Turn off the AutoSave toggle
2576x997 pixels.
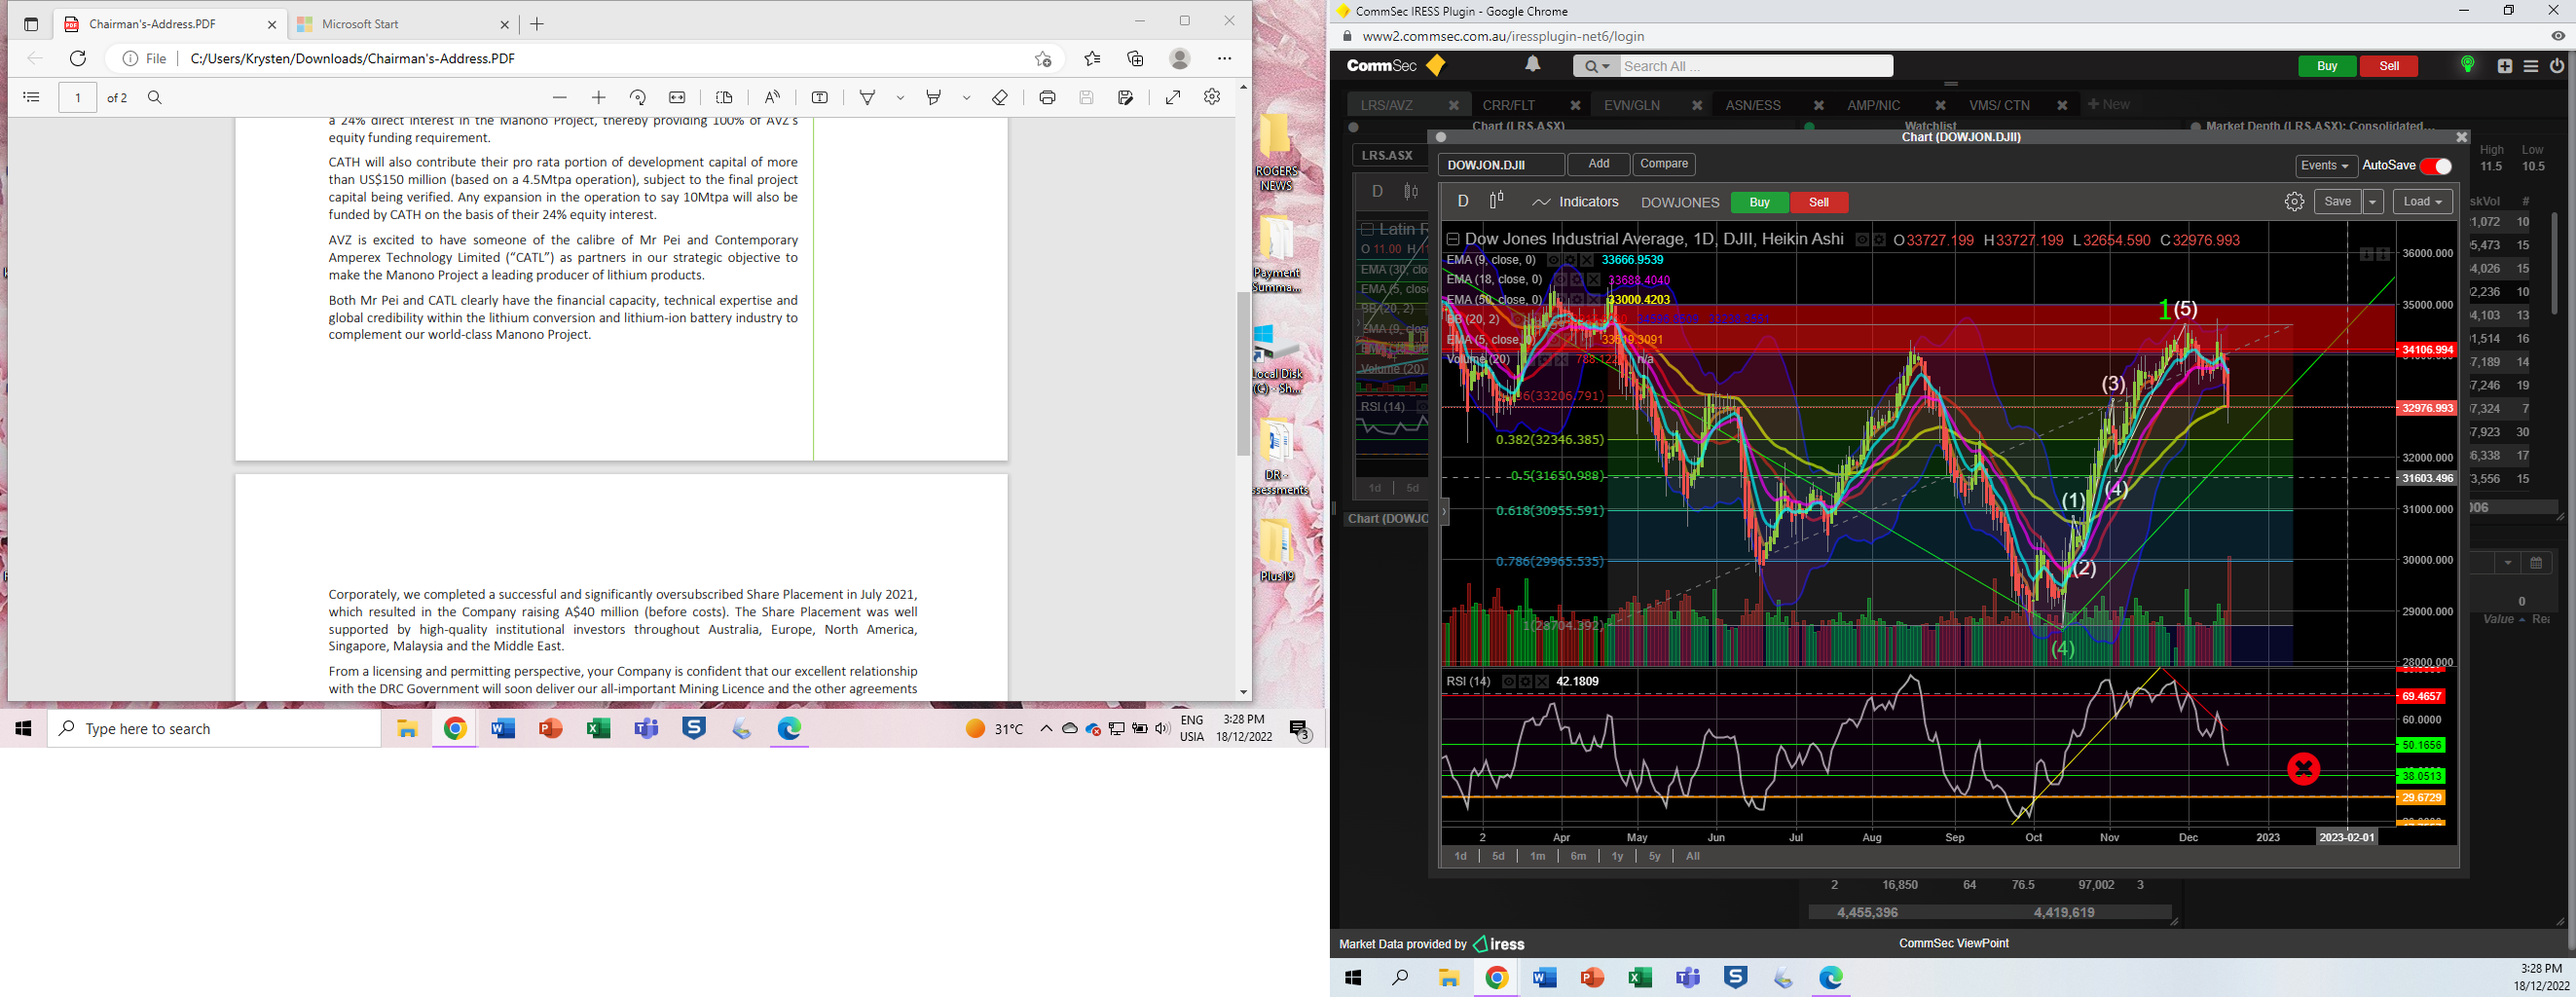pyautogui.click(x=2435, y=166)
